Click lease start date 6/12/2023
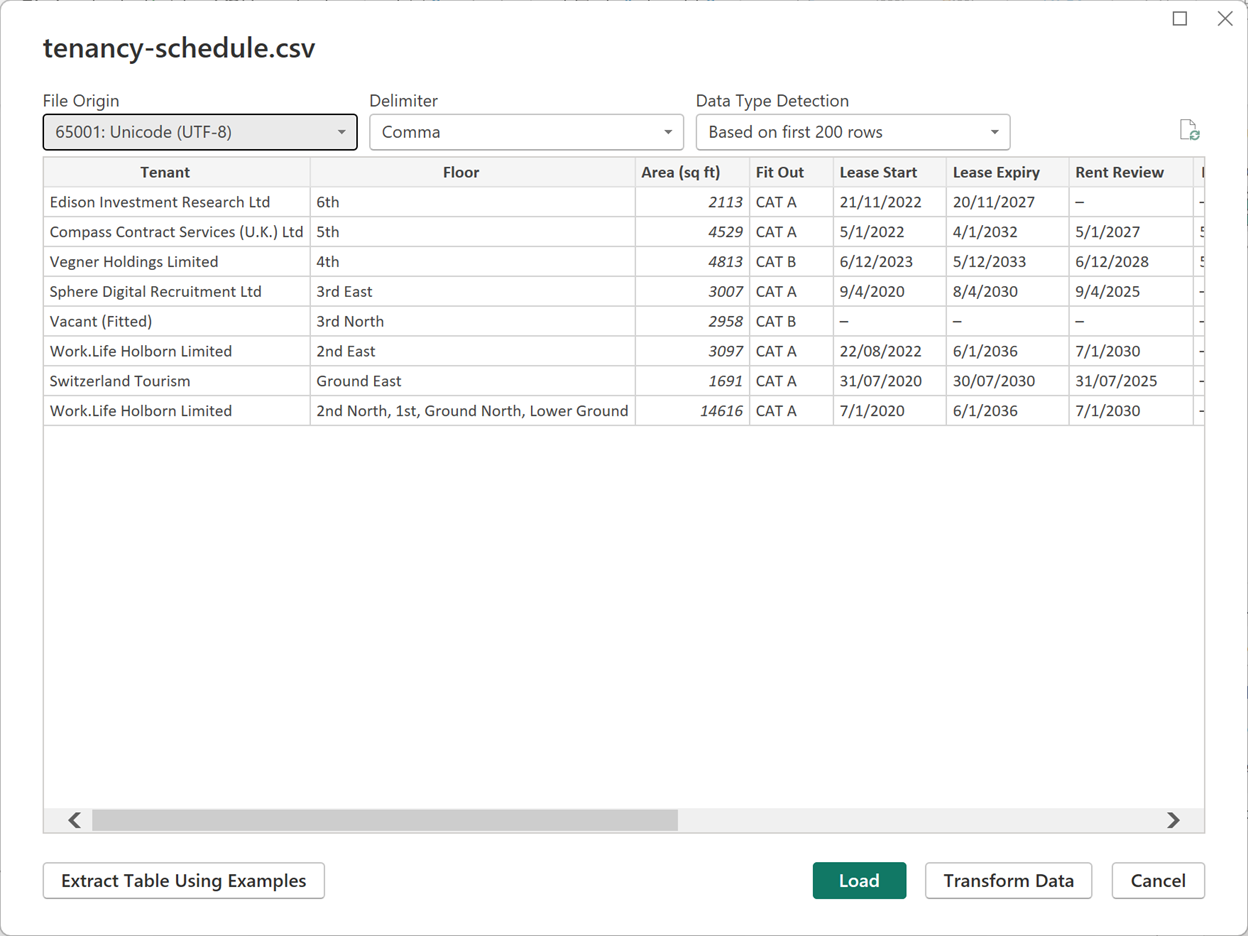Screen dimensions: 1248x936 [890, 262]
